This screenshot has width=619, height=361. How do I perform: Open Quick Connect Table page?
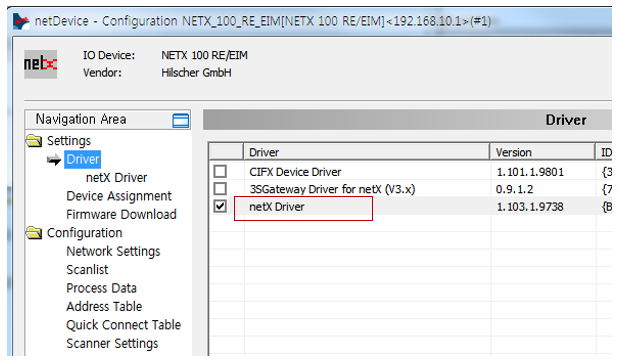[x=124, y=325]
